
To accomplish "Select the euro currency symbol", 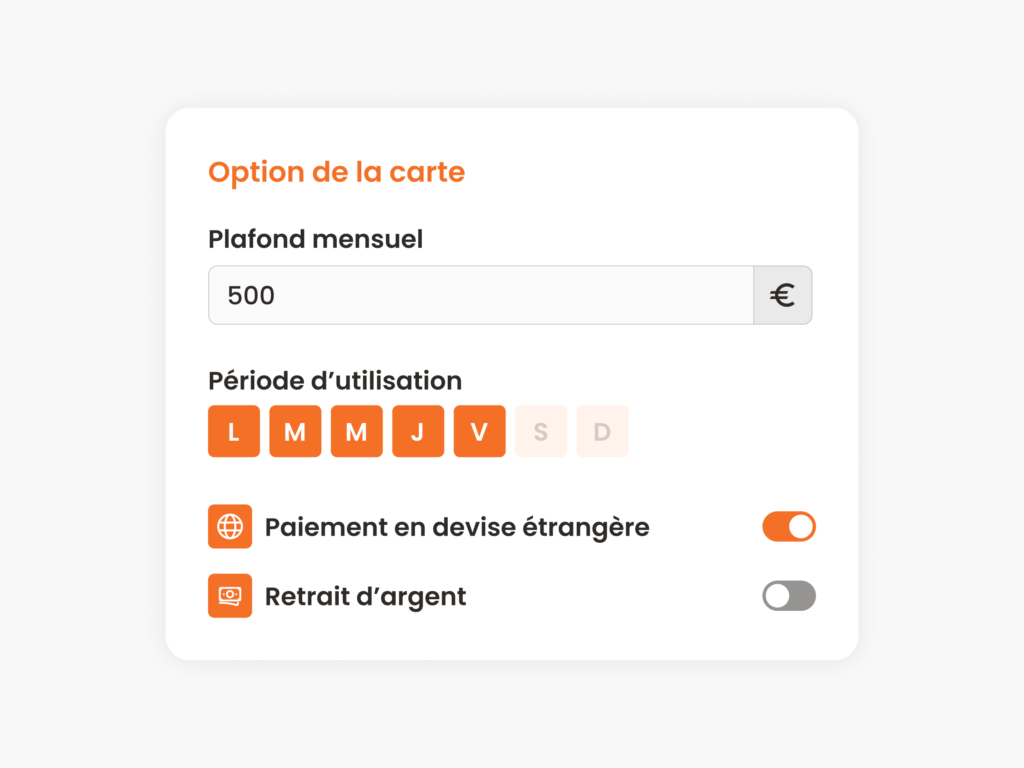I will coord(783,295).
